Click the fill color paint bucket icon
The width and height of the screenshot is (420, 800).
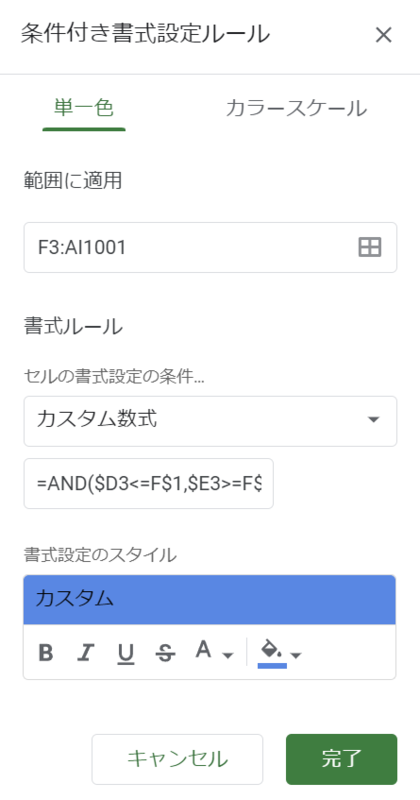pos(271,649)
